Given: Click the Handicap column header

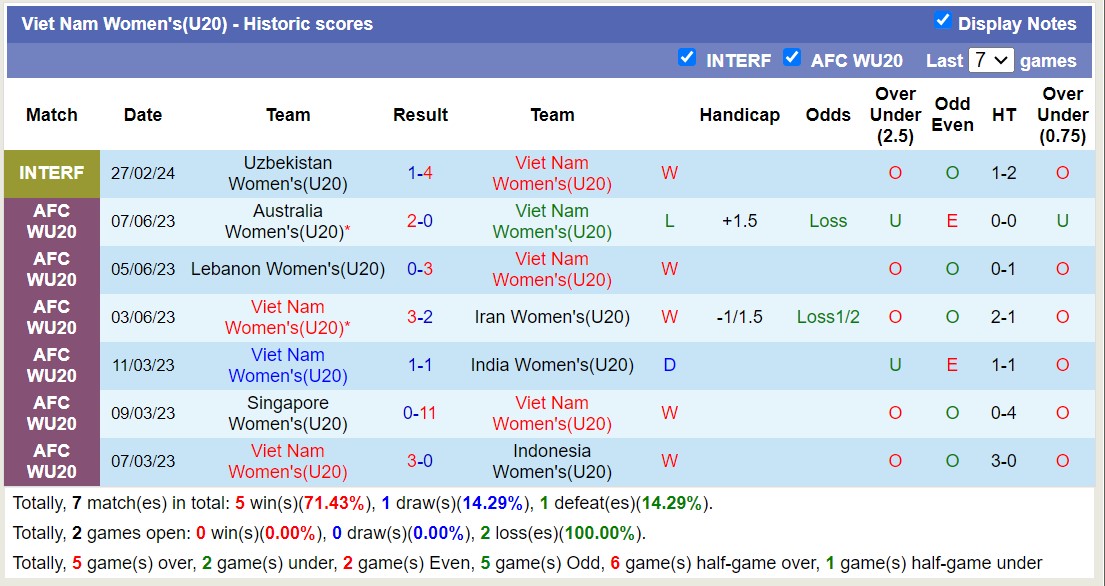Looking at the screenshot, I should [x=739, y=115].
